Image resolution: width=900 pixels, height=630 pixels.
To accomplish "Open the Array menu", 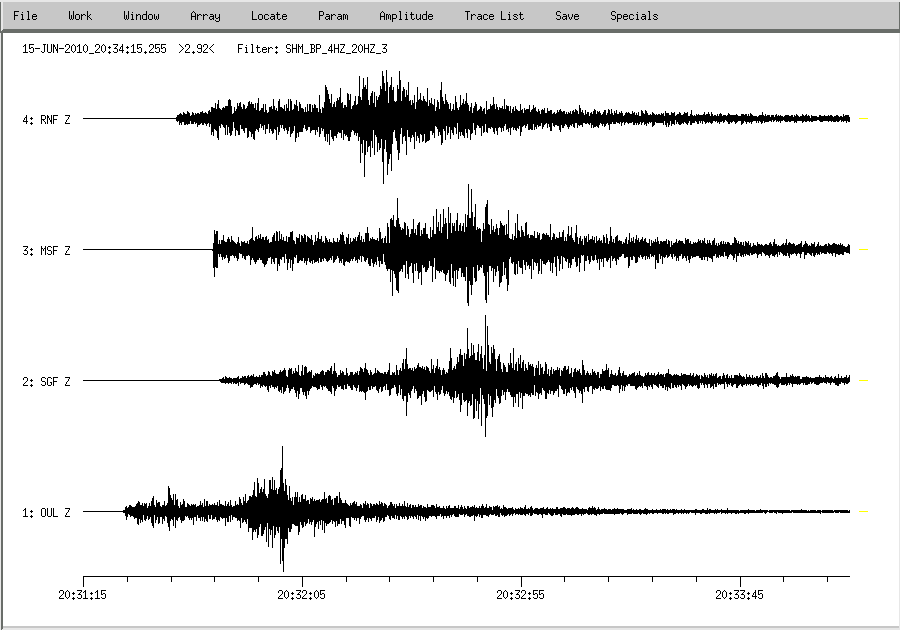I will [205, 16].
